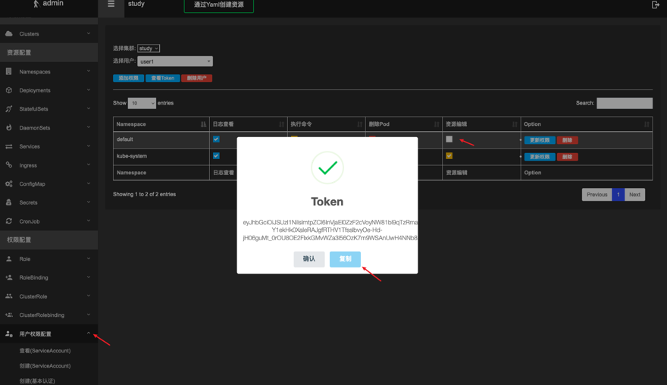The width and height of the screenshot is (667, 385).
Task: Open the 选择用户 user1 dropdown
Action: pyautogui.click(x=175, y=61)
